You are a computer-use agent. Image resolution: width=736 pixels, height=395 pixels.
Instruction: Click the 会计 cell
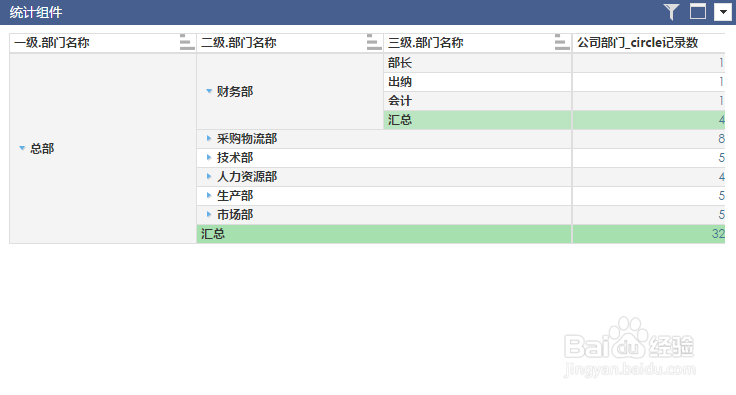click(478, 101)
